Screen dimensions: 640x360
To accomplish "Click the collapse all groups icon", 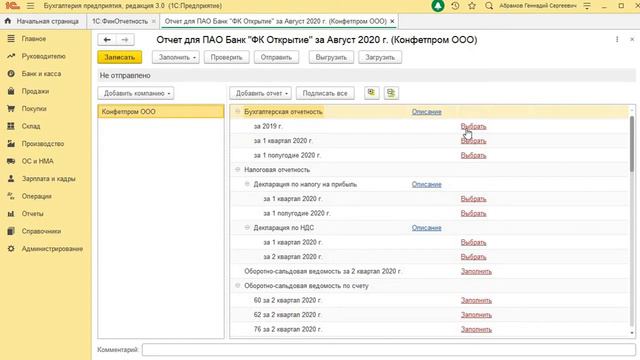I will [391, 93].
